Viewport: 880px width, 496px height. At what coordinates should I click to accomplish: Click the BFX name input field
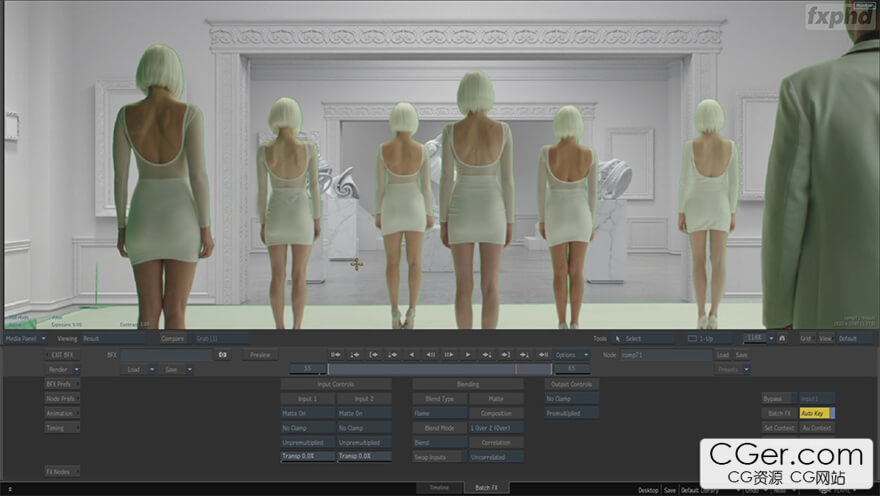click(x=166, y=355)
